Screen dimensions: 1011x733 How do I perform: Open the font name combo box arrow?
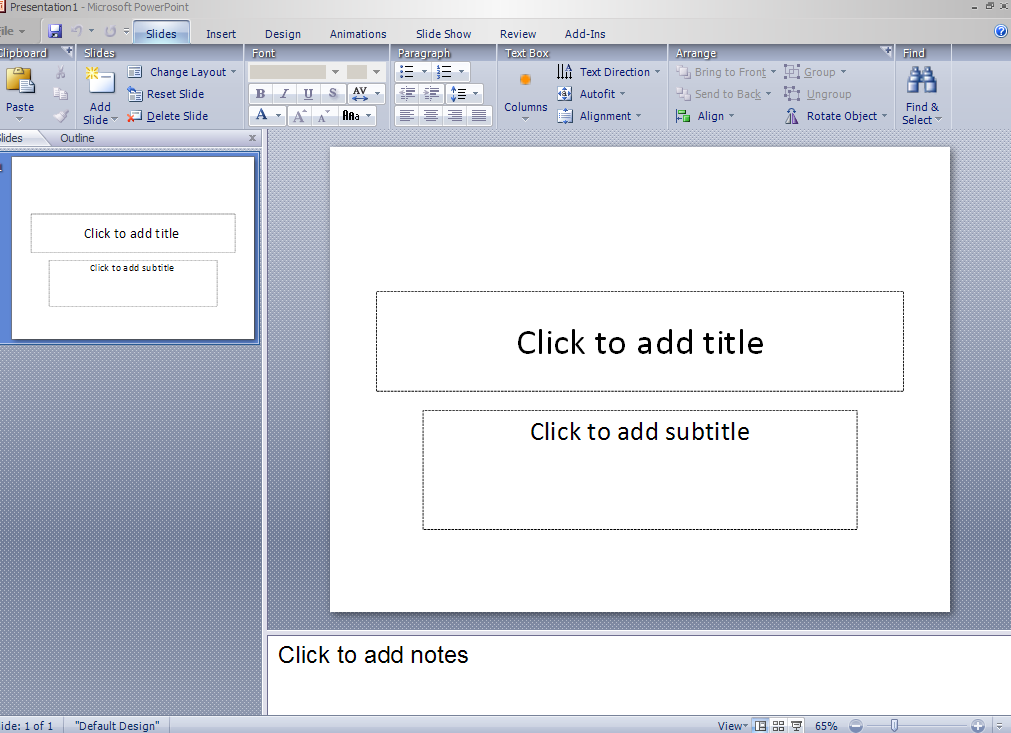[335, 72]
